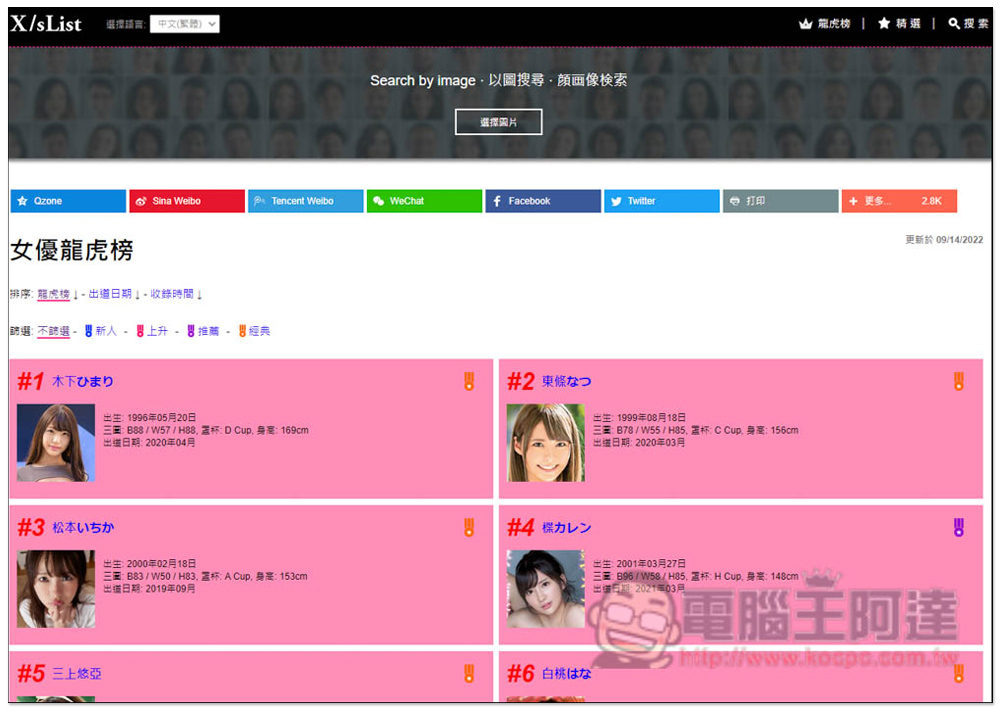Image resolution: width=1000 pixels, height=711 pixels.
Task: Click the Tencent Weibo icon
Action: [260, 201]
